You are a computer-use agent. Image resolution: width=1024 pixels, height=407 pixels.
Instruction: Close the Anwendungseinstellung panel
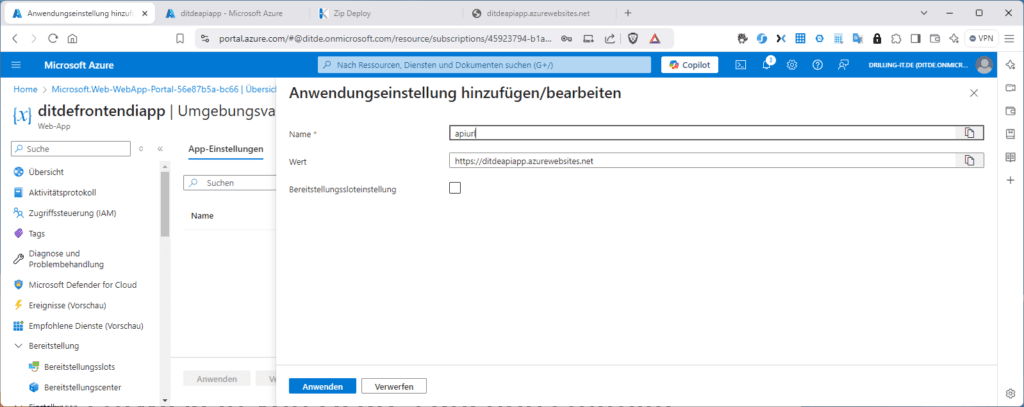974,93
